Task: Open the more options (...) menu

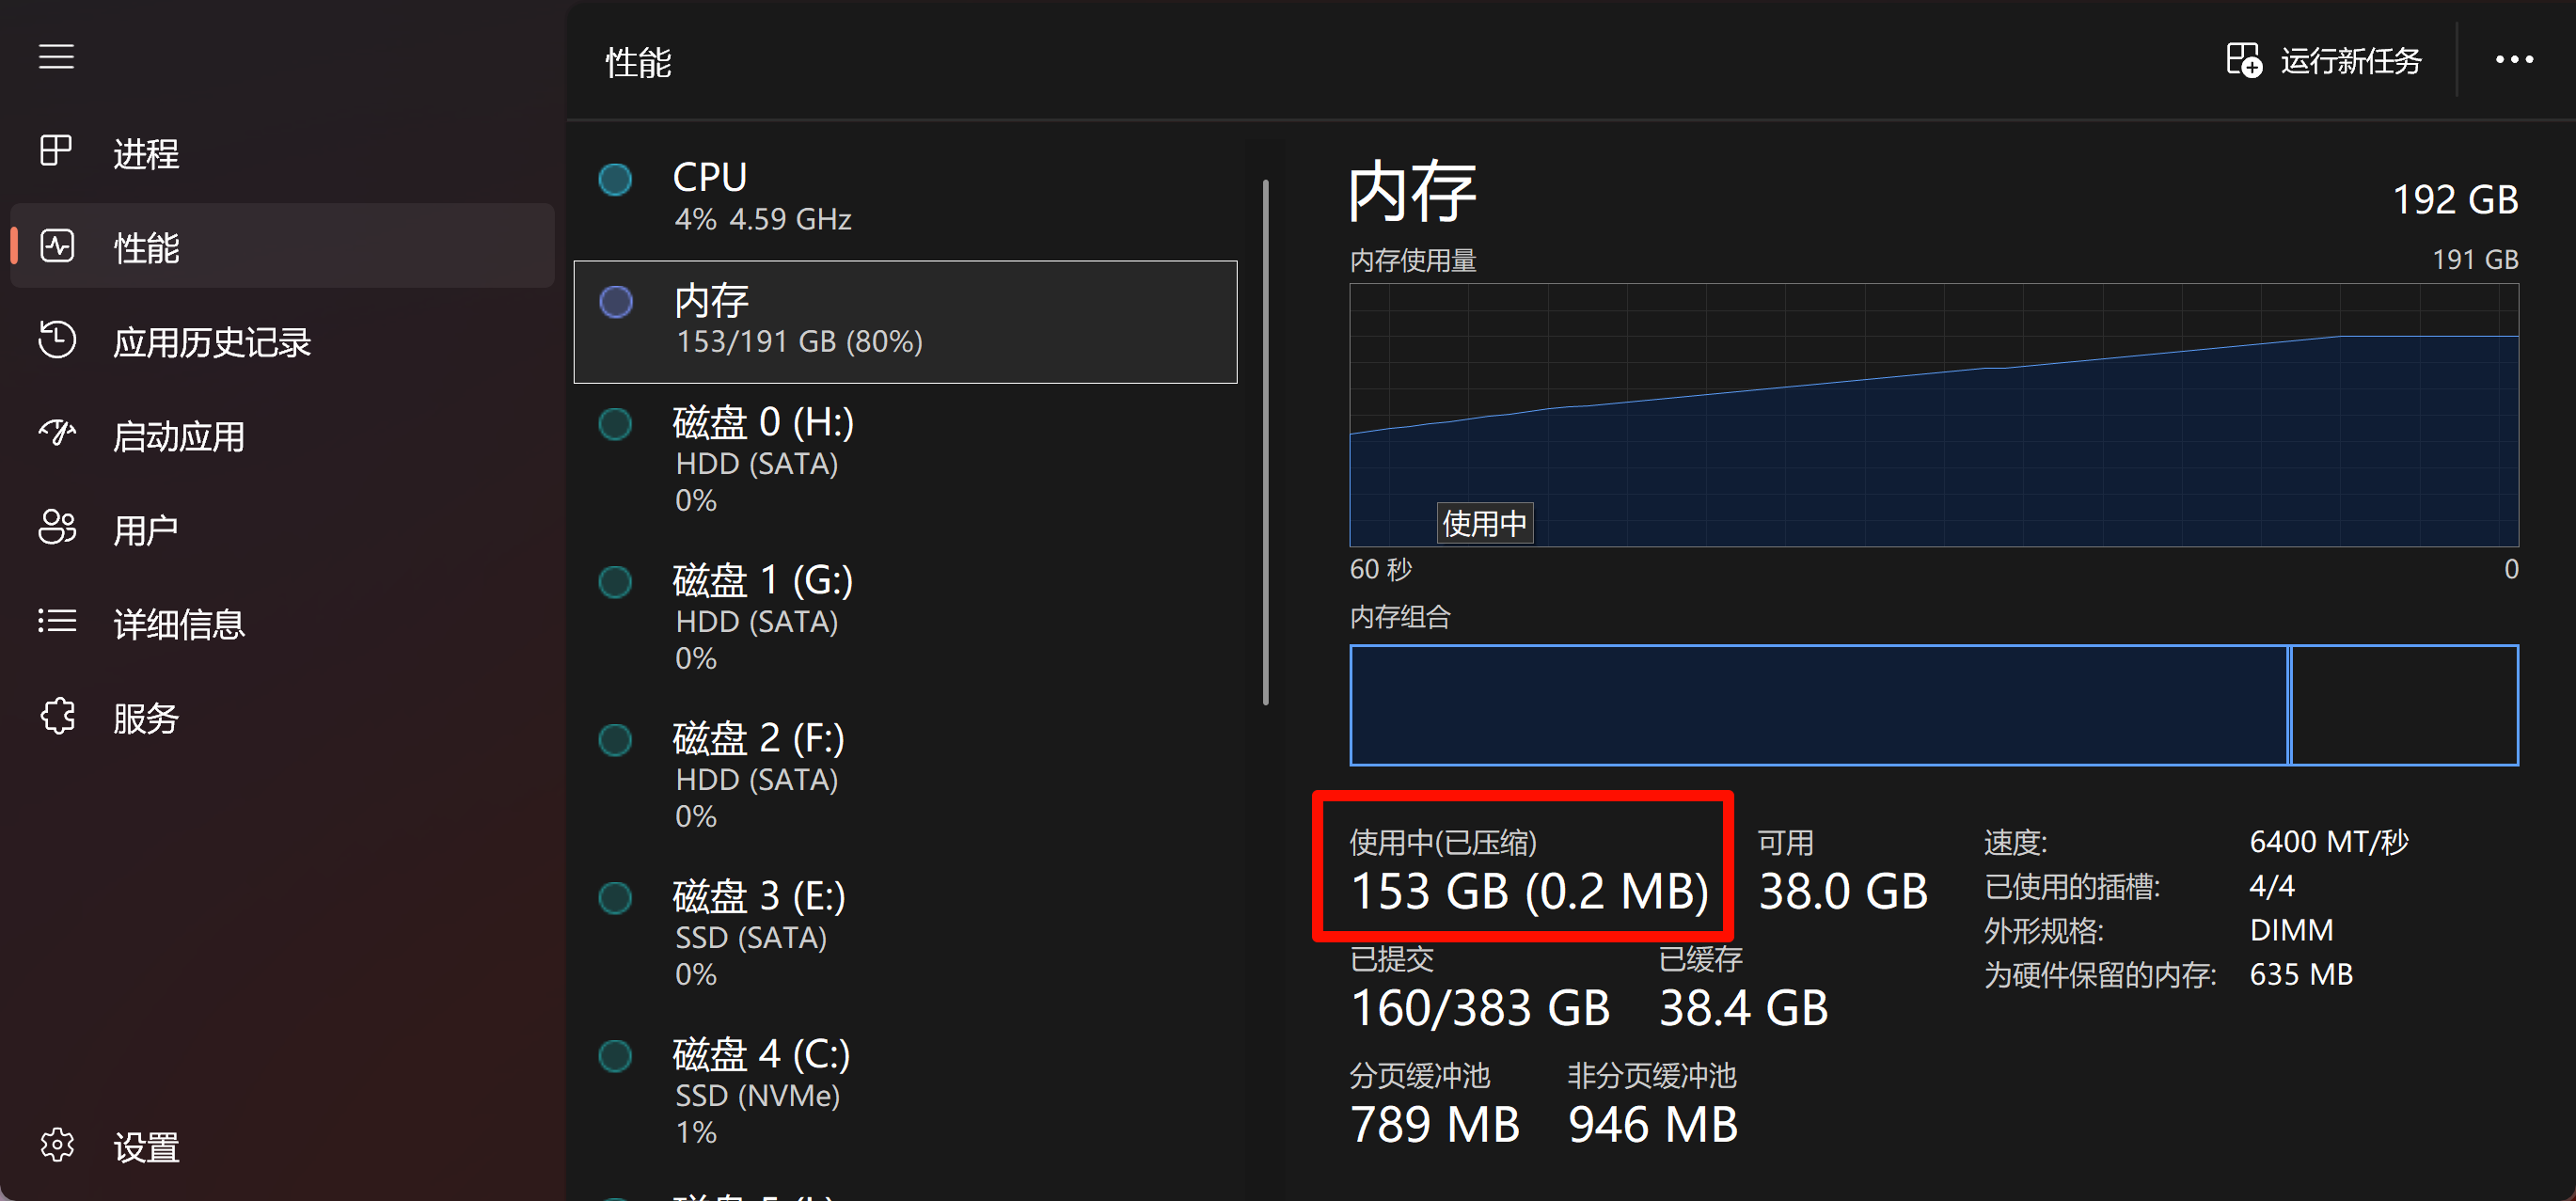Action: tap(2513, 60)
